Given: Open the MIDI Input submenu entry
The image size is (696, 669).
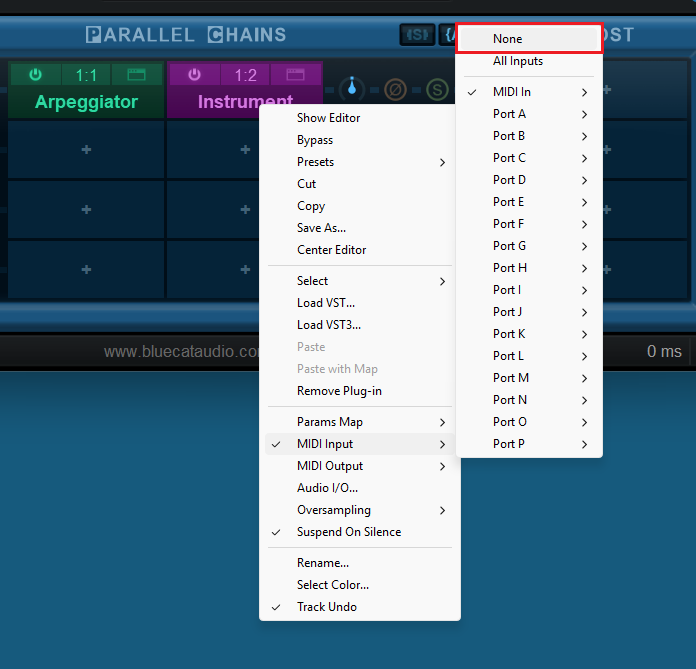Looking at the screenshot, I should (360, 444).
